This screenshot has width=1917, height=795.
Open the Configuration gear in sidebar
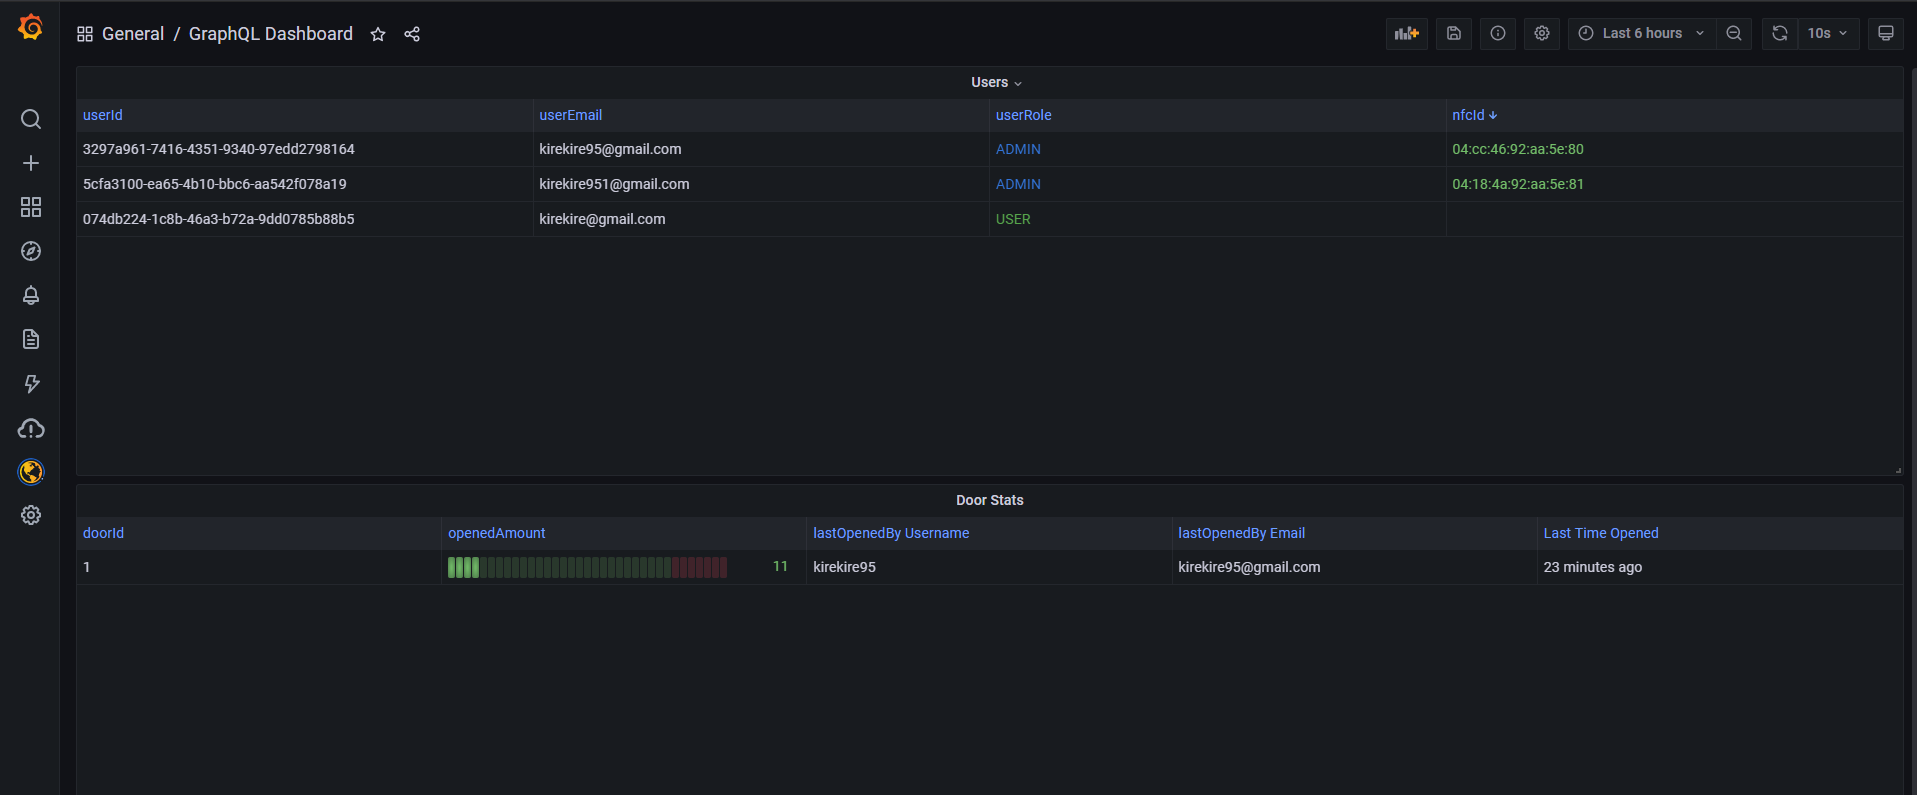click(31, 515)
